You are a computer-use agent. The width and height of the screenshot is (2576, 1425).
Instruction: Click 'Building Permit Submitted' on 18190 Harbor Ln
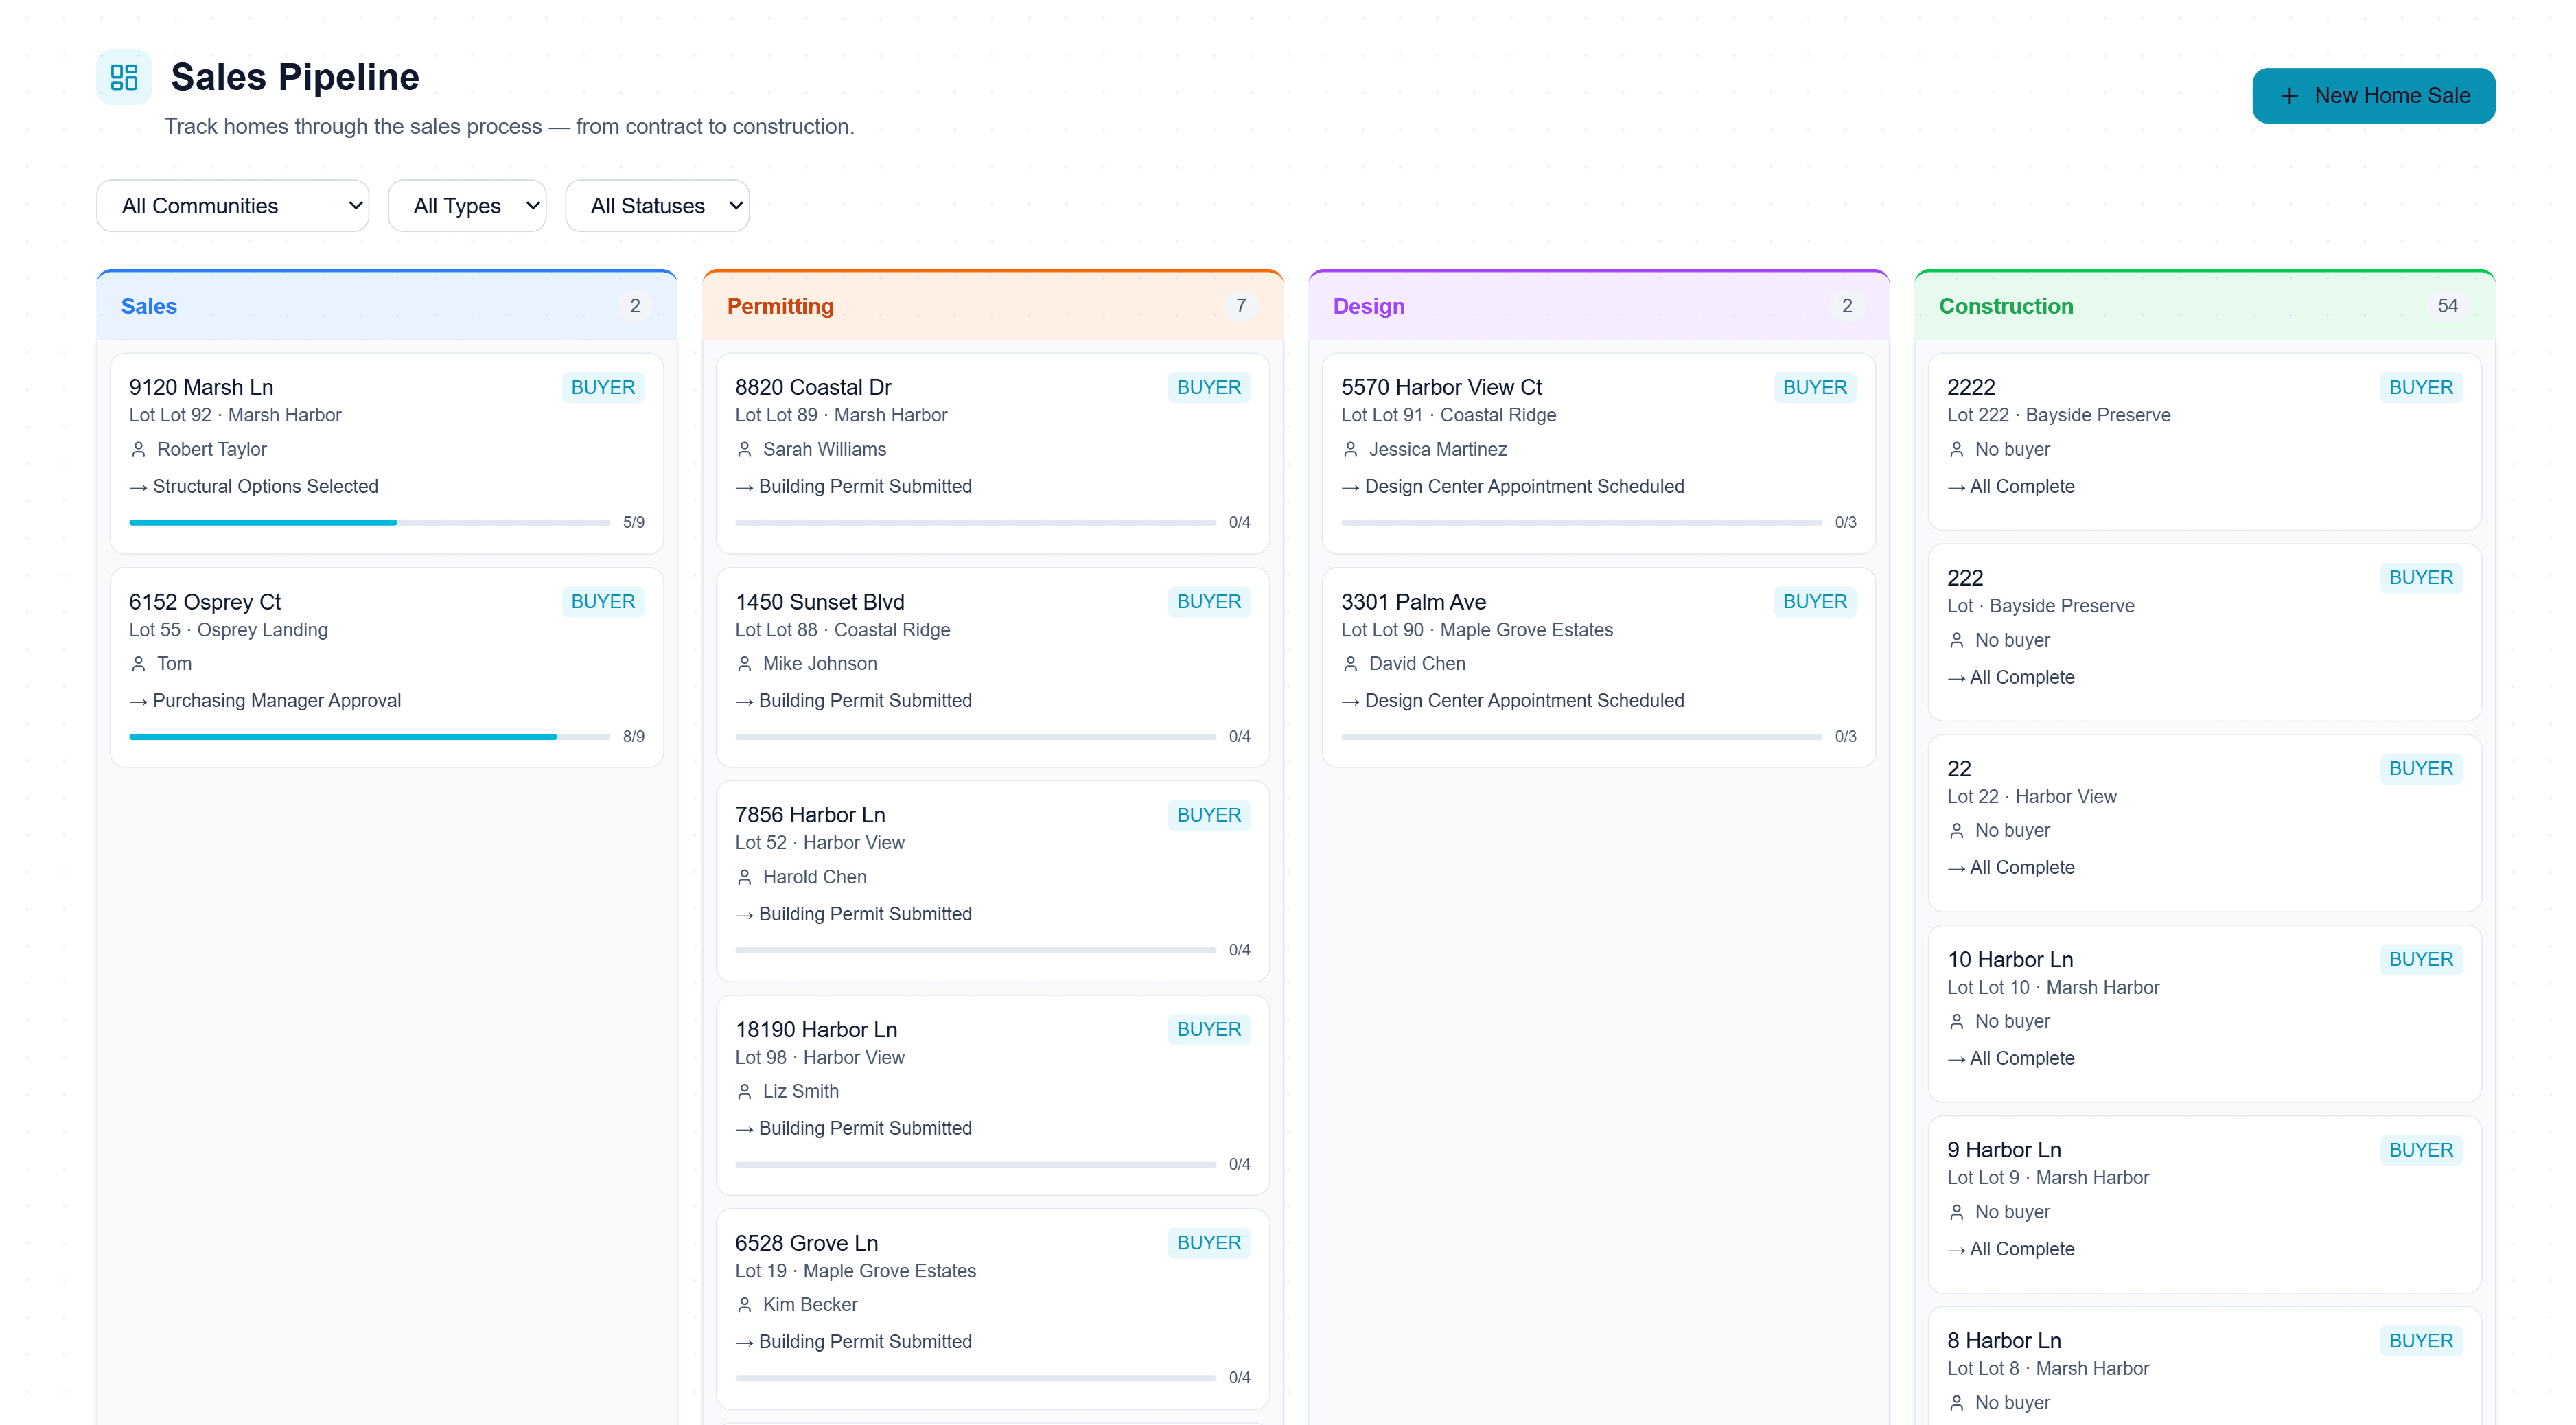tap(865, 1129)
